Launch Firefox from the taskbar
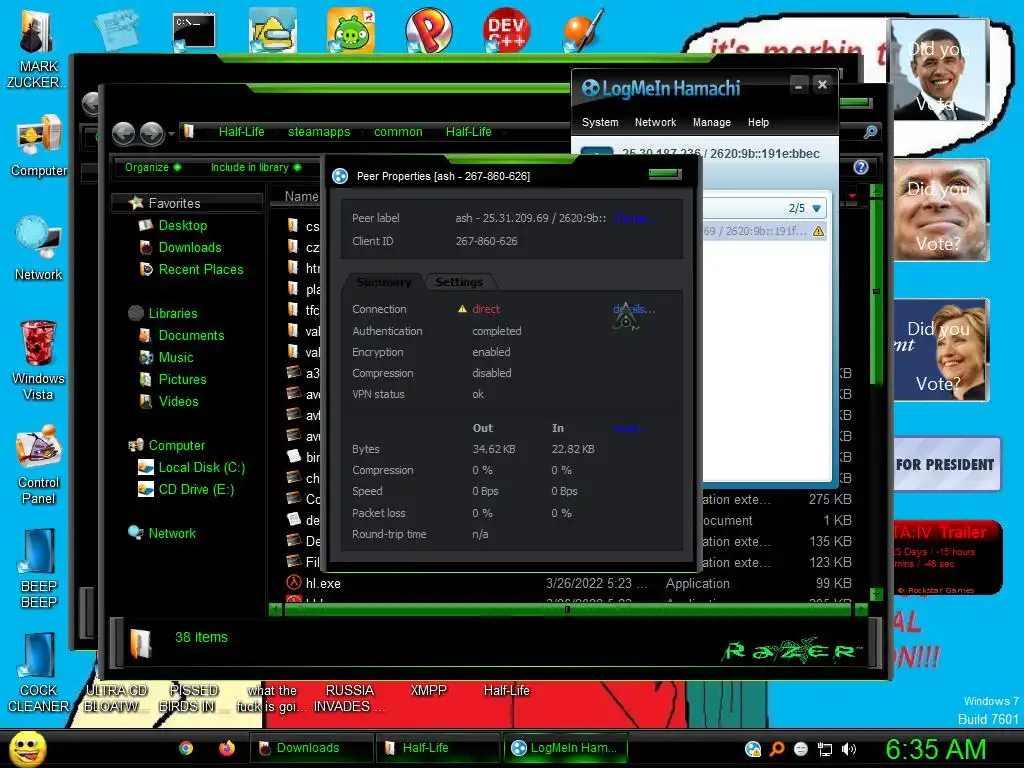The height and width of the screenshot is (768, 1024). (x=227, y=748)
